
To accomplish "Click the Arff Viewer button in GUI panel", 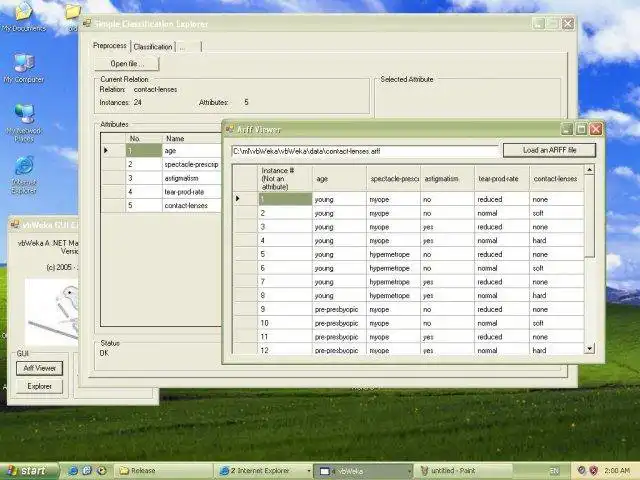I will pos(40,368).
